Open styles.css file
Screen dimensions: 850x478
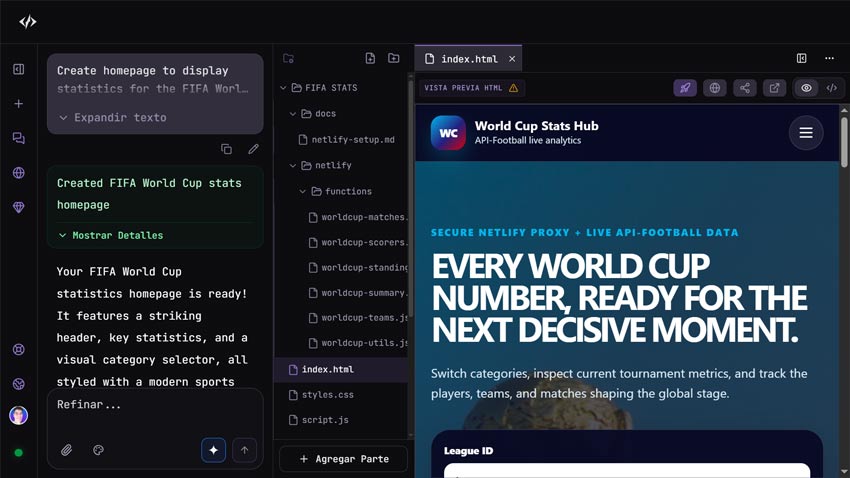coord(321,395)
